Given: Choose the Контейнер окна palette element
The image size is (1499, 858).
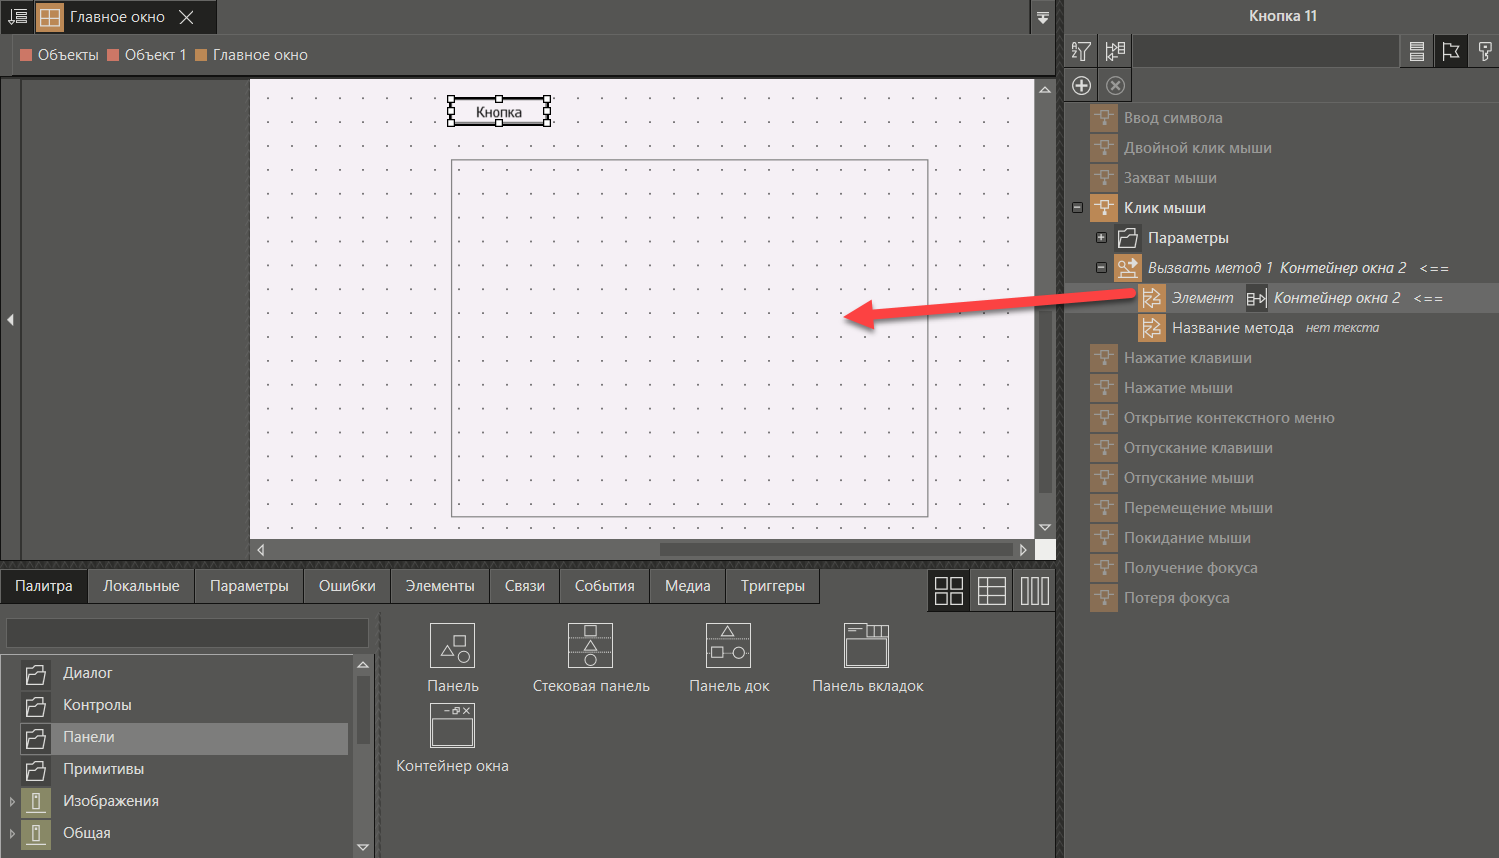Looking at the screenshot, I should click(x=452, y=726).
